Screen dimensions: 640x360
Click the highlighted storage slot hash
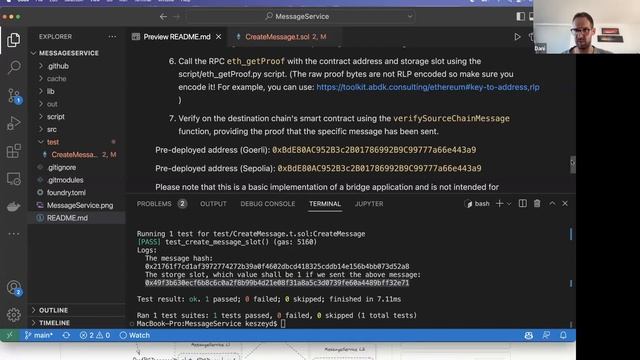coord(277,283)
